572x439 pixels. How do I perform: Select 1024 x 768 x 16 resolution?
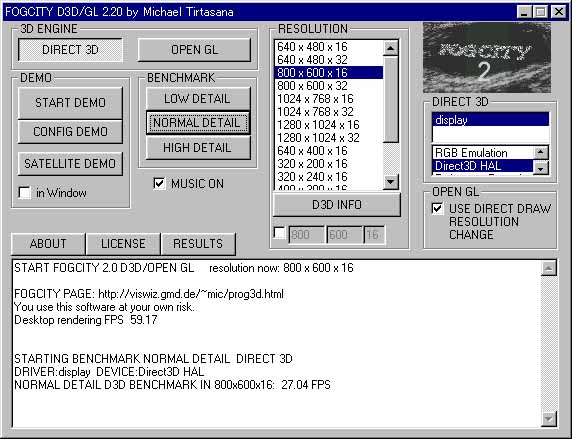329,99
